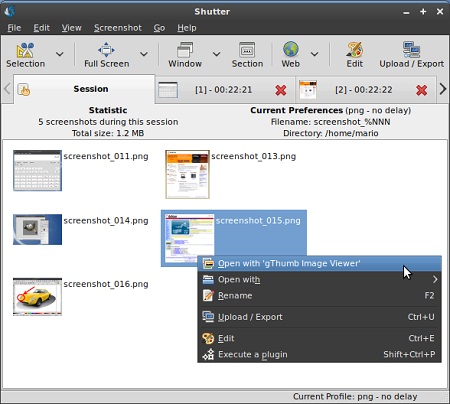Select the screenshot_016.png car thumbnail
Viewport: 450px width, 404px height.
(37, 297)
